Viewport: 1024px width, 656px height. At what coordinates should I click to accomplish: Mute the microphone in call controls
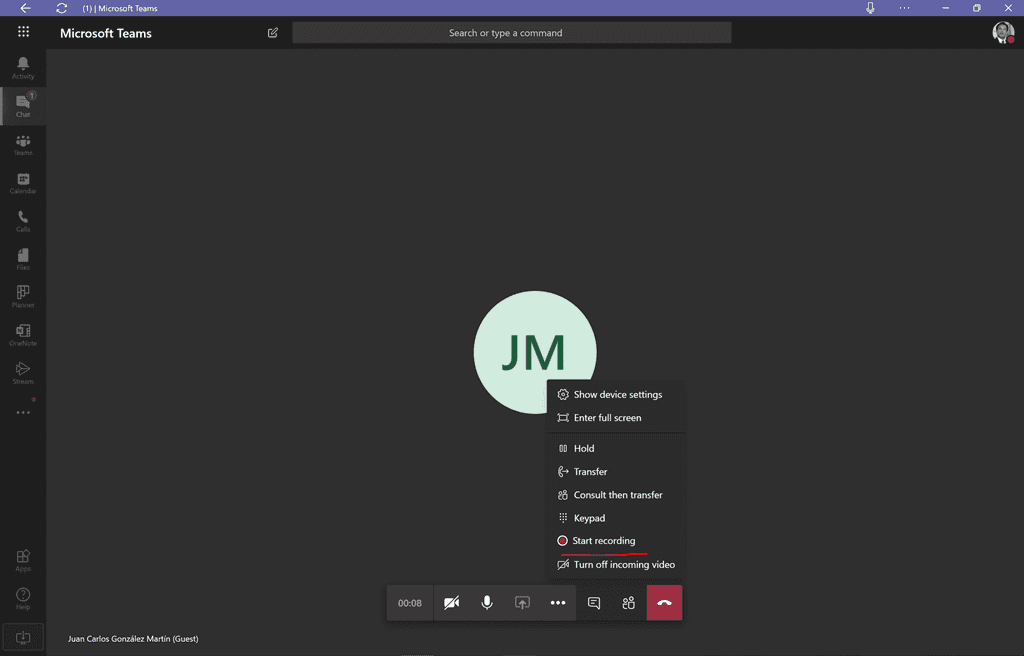(x=487, y=603)
